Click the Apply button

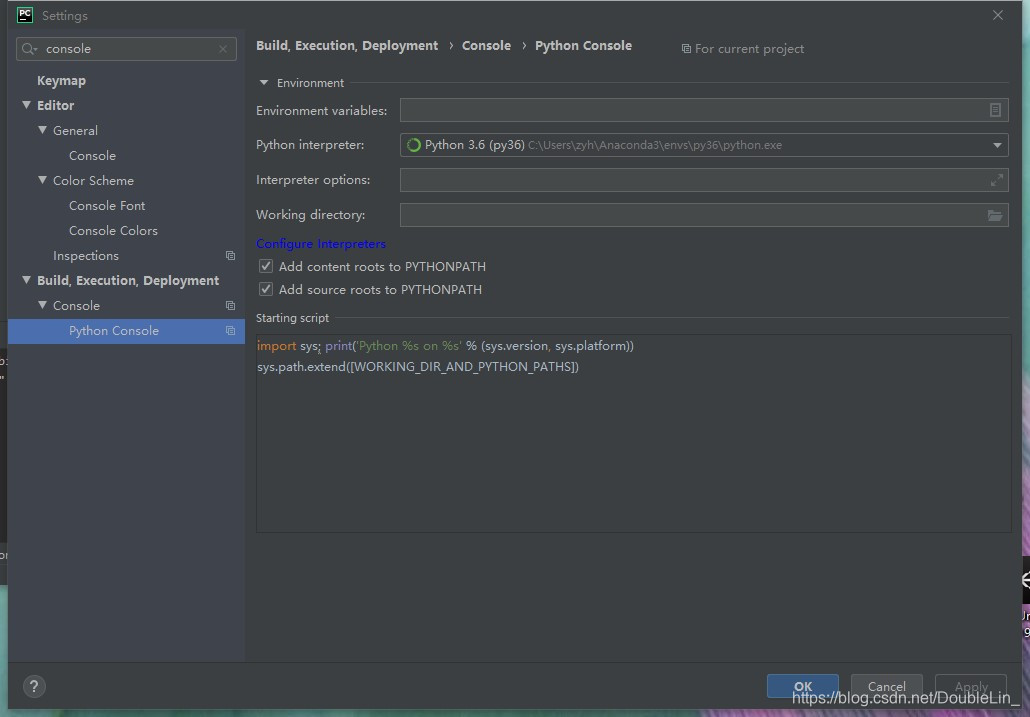pyautogui.click(x=971, y=686)
